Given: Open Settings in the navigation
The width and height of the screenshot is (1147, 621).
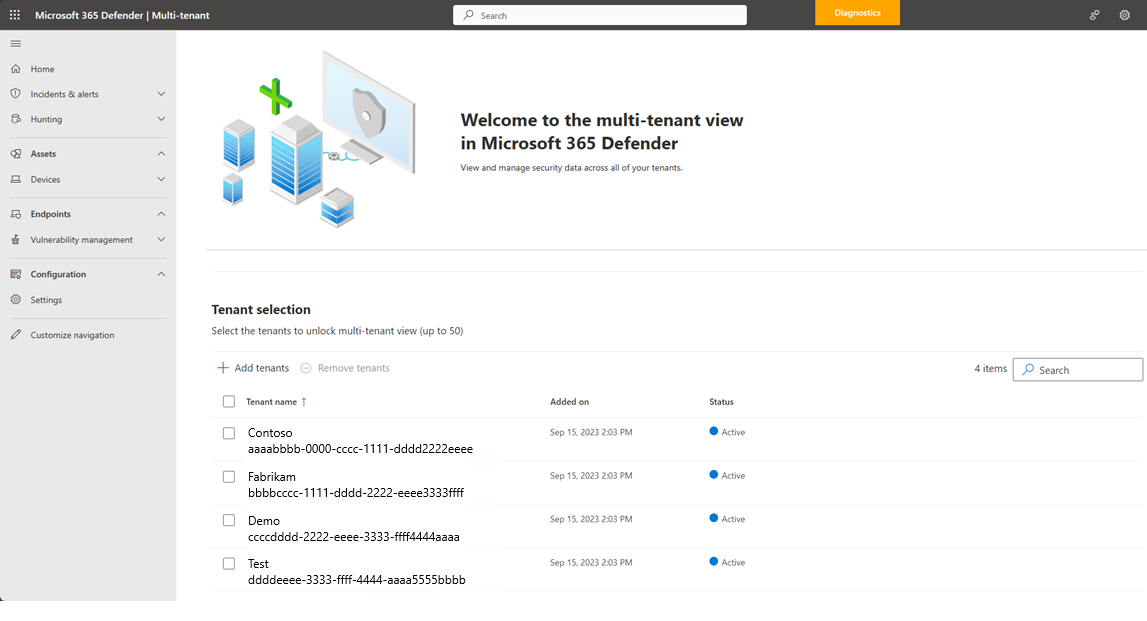Looking at the screenshot, I should [x=46, y=300].
